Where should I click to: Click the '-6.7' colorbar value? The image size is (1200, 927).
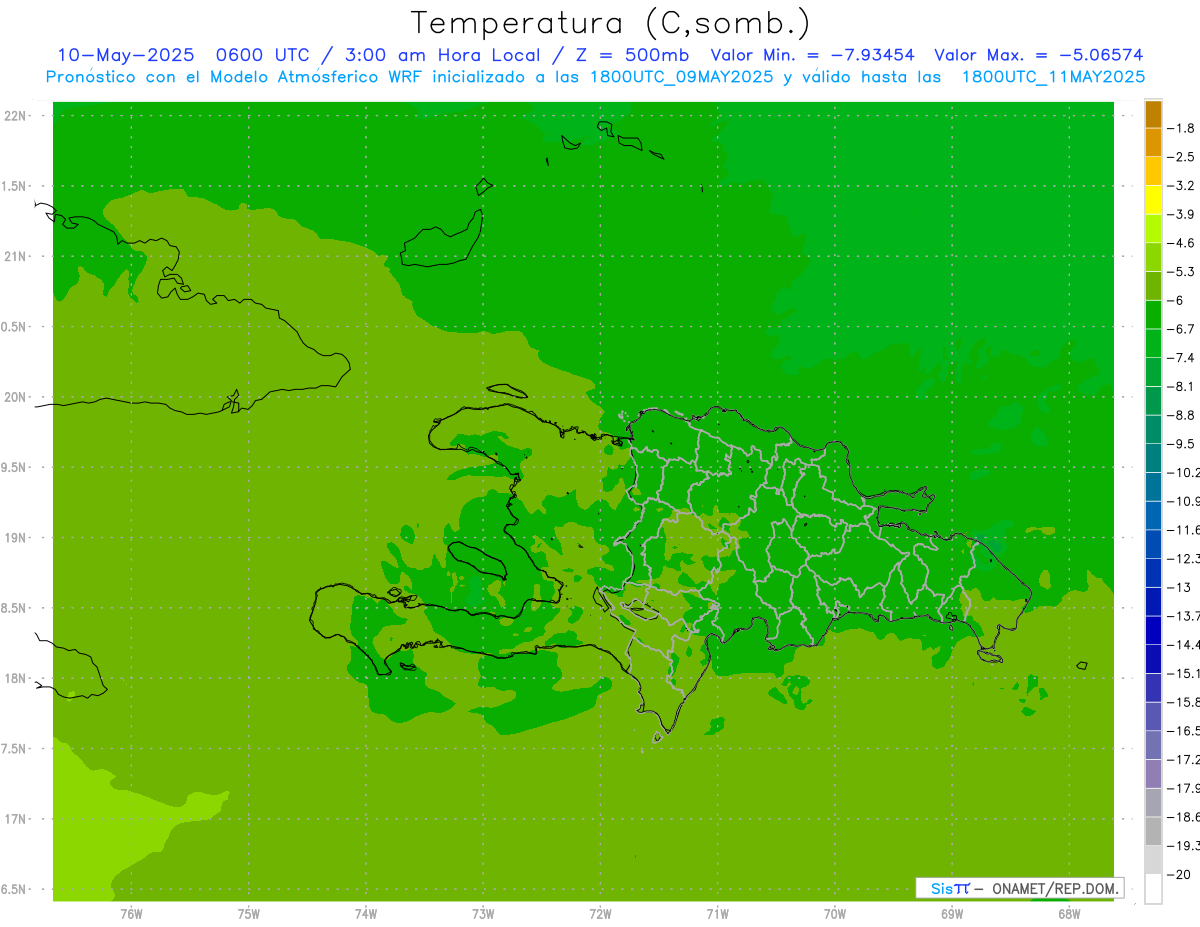click(1180, 329)
